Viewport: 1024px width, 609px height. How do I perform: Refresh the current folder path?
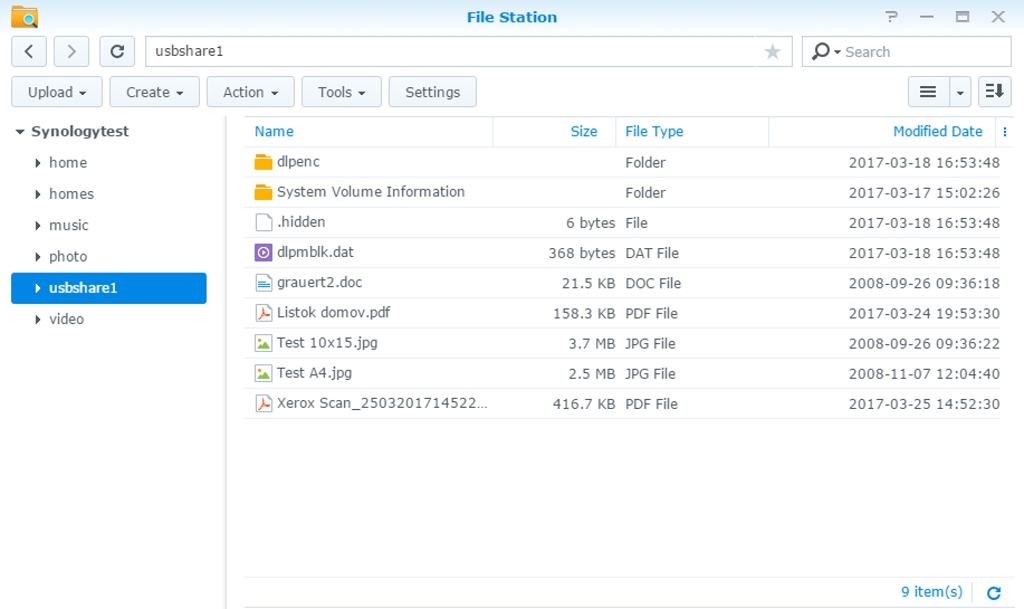pyautogui.click(x=117, y=52)
